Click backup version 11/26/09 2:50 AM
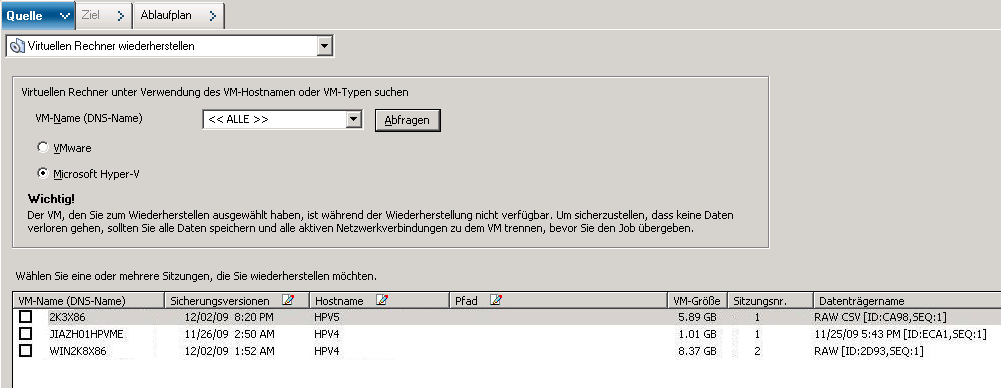The width and height of the screenshot is (1001, 389). (x=229, y=333)
